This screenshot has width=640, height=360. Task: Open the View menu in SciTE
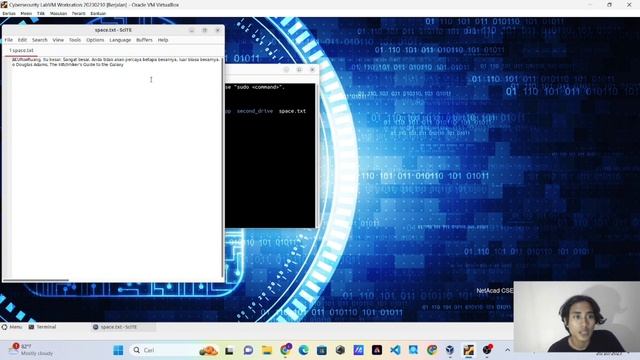(58, 40)
